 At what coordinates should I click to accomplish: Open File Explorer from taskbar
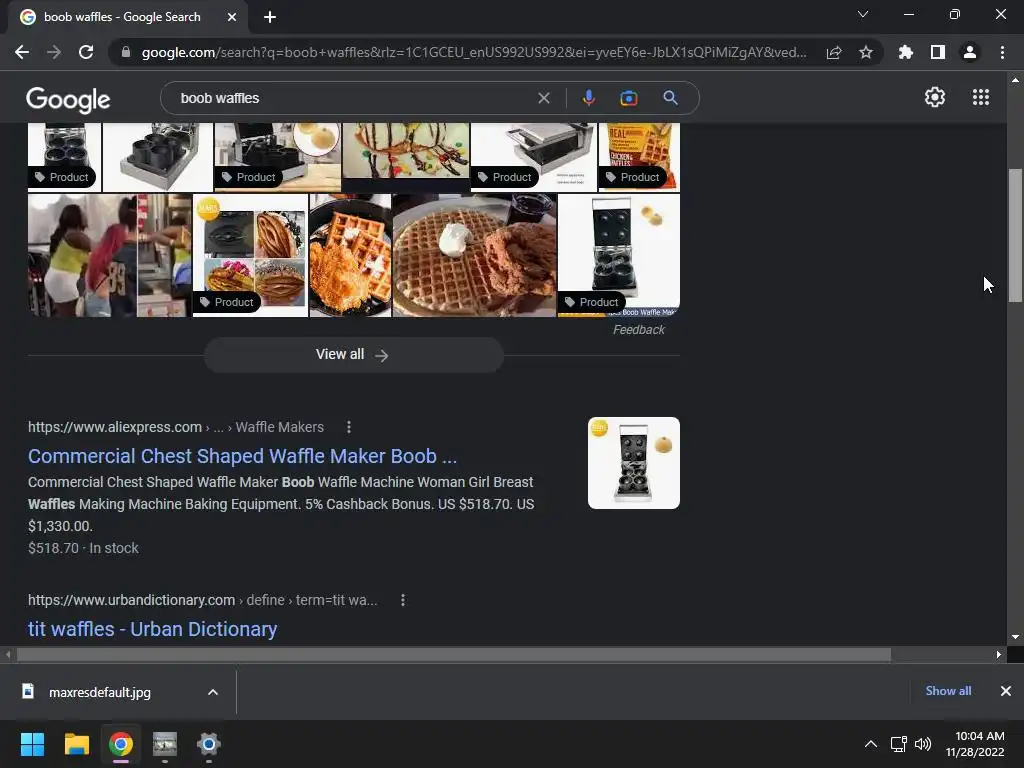click(76, 744)
